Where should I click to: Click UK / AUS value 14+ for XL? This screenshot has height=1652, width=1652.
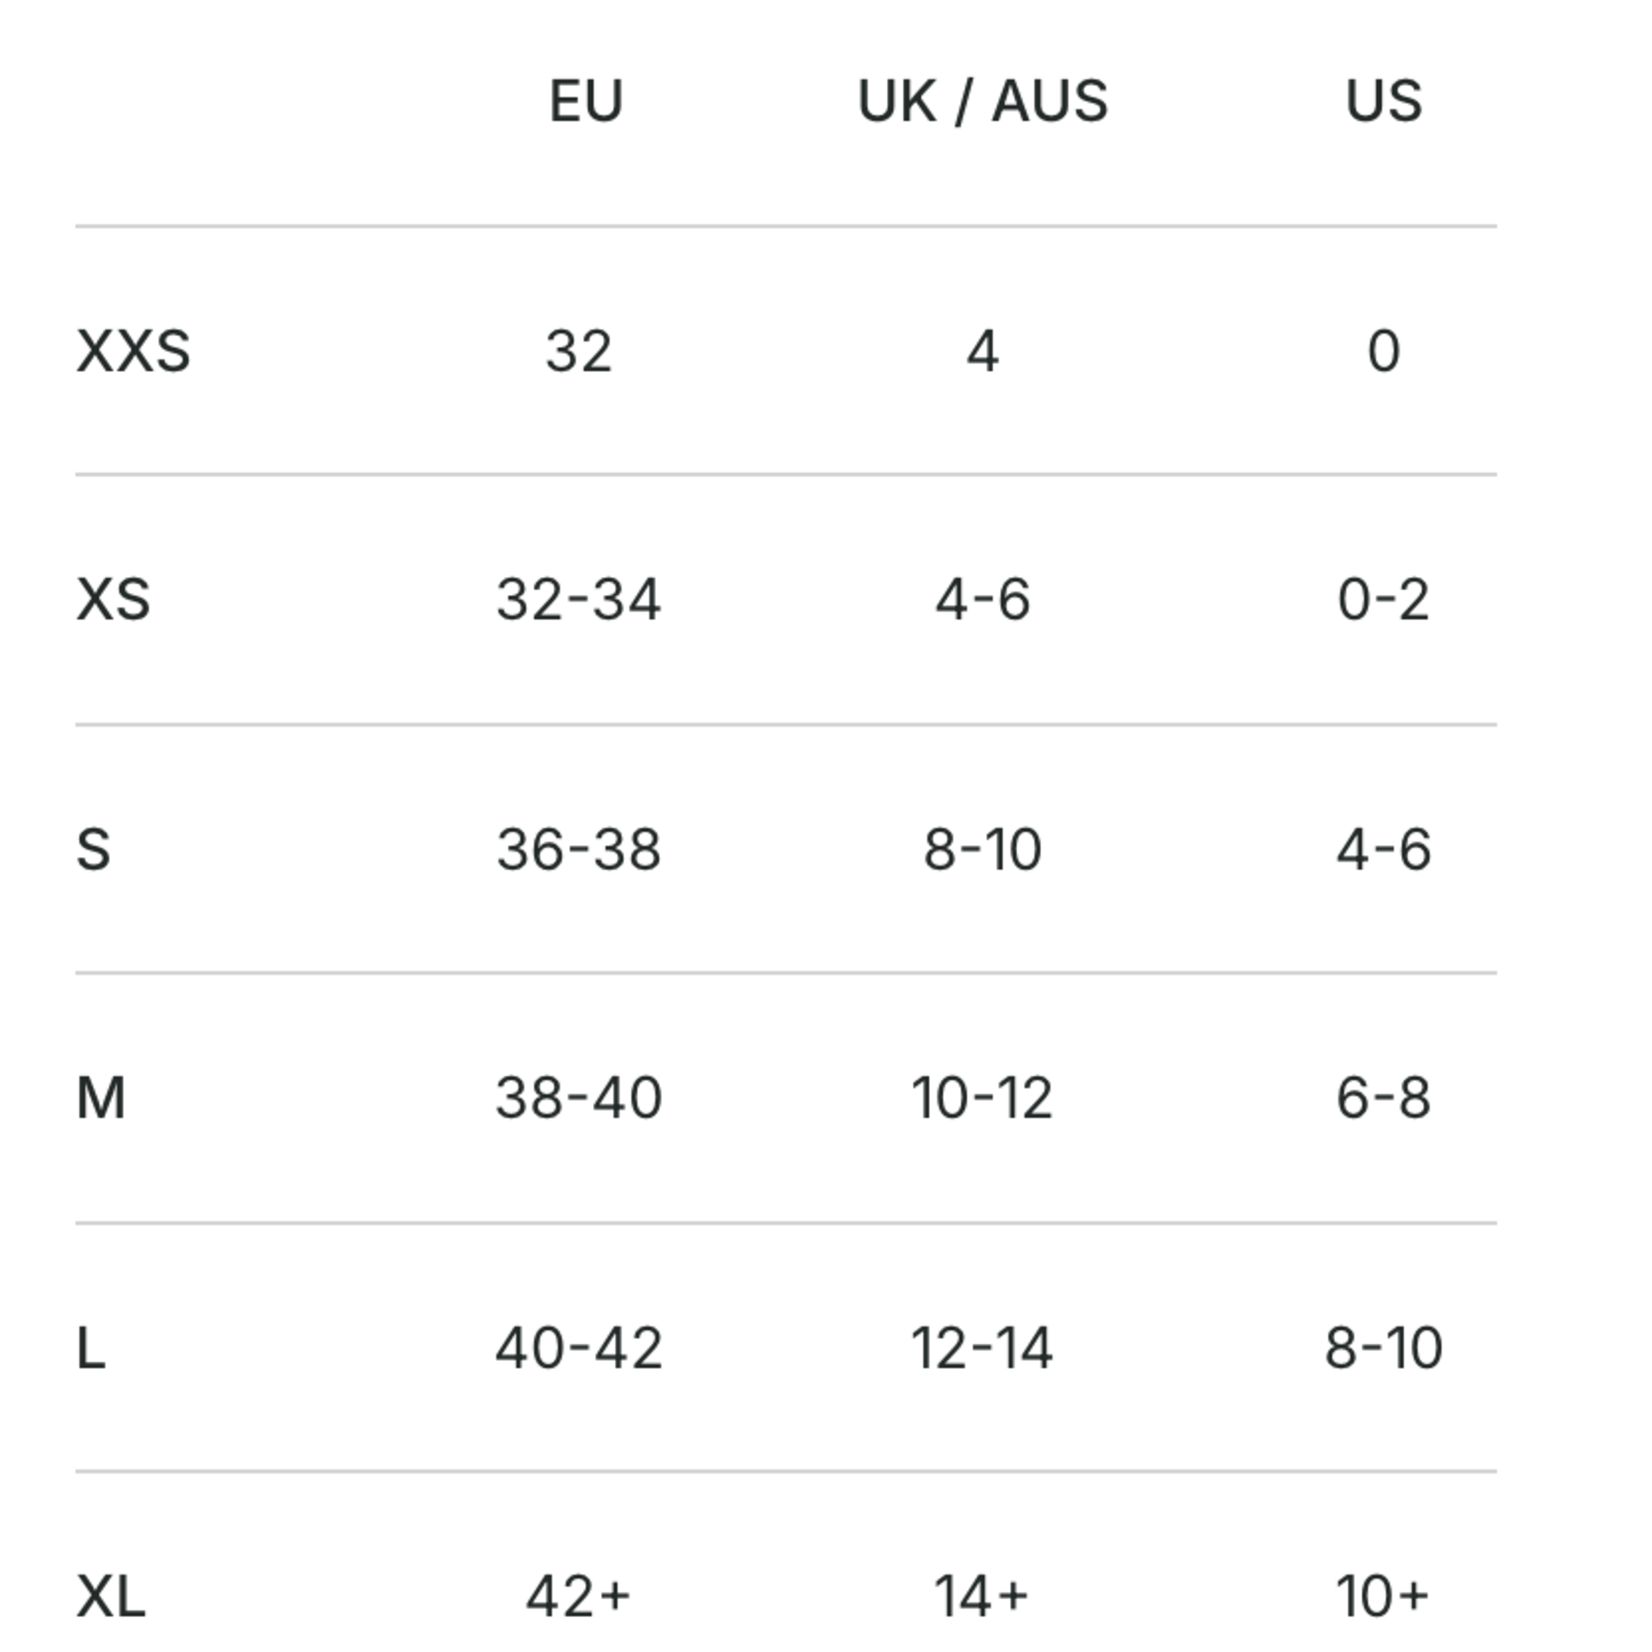coord(981,1596)
